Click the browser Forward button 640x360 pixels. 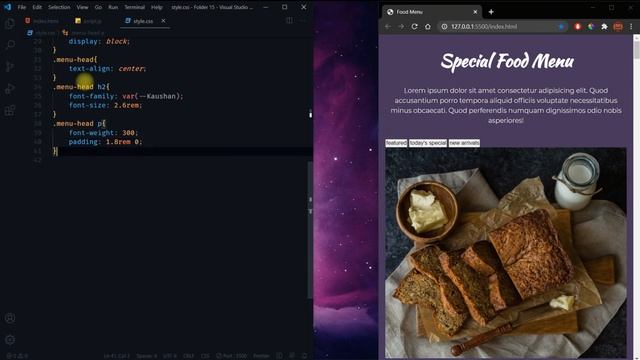point(401,27)
